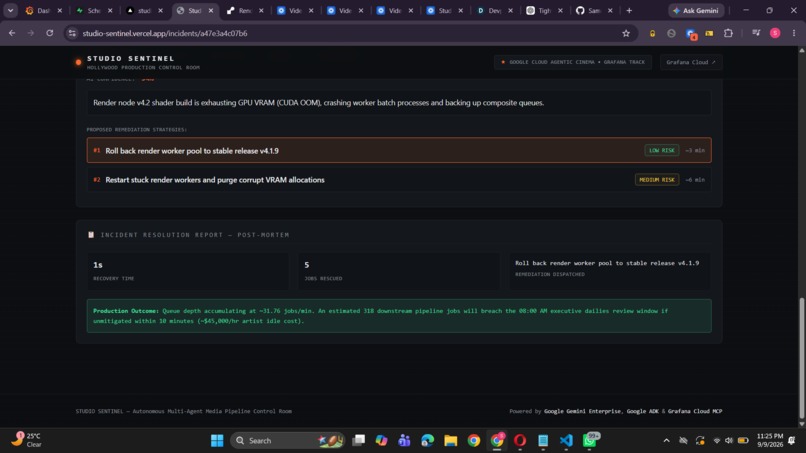Click the MEDIUM RISK badge
Viewport: 806px width, 453px height.
[656, 179]
